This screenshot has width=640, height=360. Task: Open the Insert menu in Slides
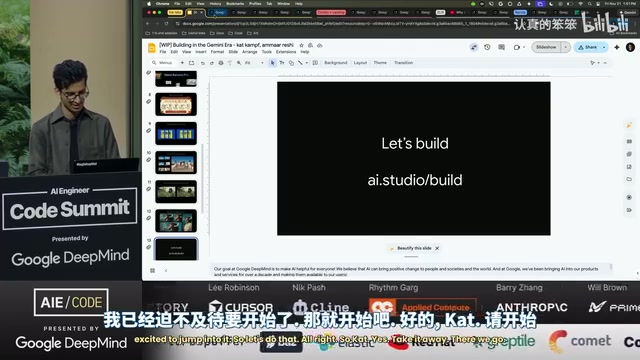tap(201, 52)
